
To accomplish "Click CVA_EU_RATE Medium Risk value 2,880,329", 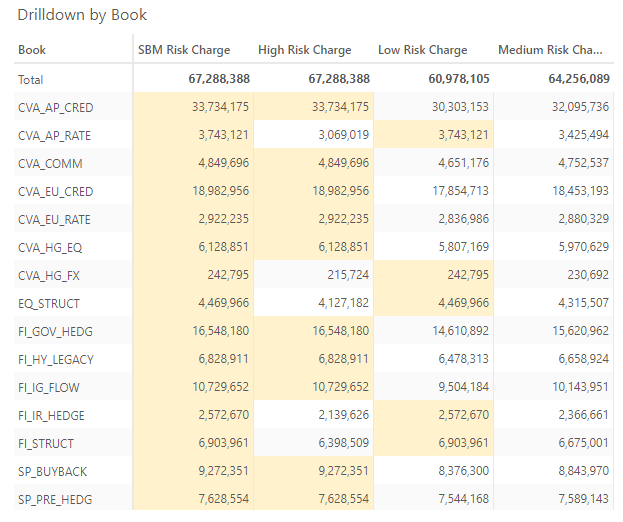I will [583, 219].
